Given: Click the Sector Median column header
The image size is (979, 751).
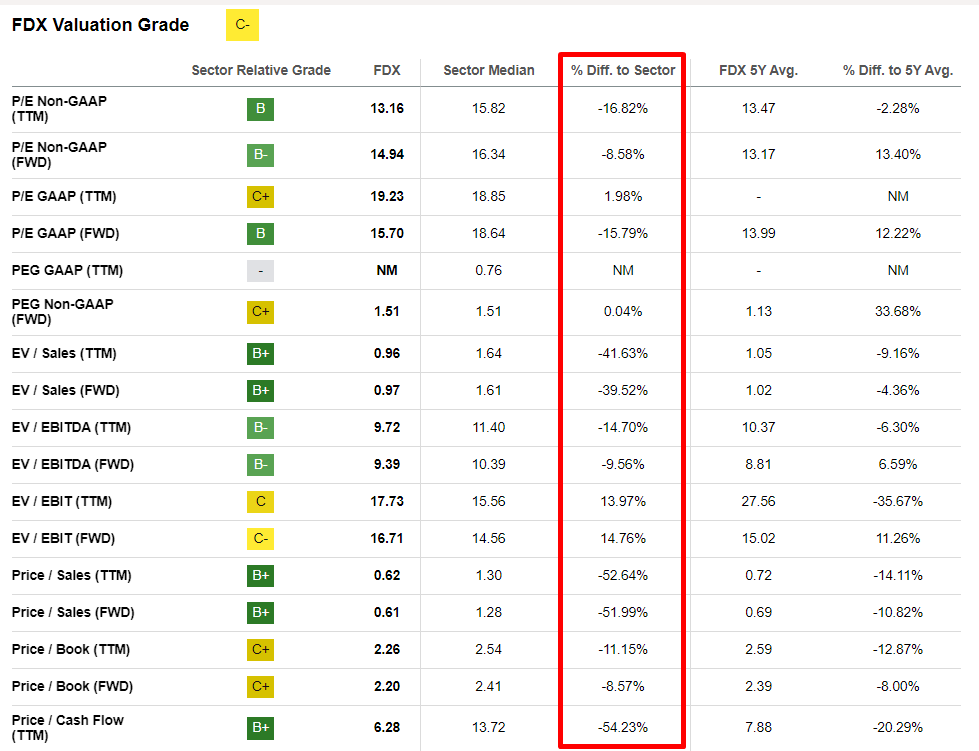Looking at the screenshot, I should [489, 70].
